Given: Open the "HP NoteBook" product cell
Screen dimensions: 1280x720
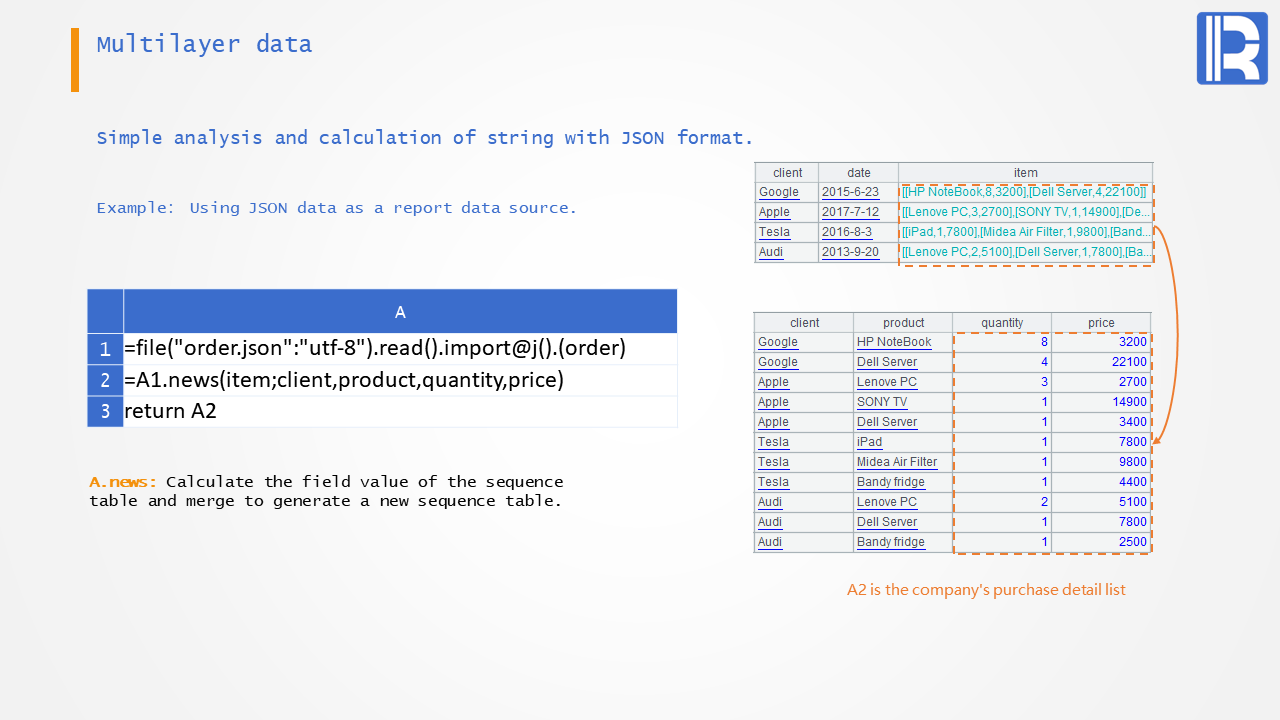Looking at the screenshot, I should click(x=903, y=342).
